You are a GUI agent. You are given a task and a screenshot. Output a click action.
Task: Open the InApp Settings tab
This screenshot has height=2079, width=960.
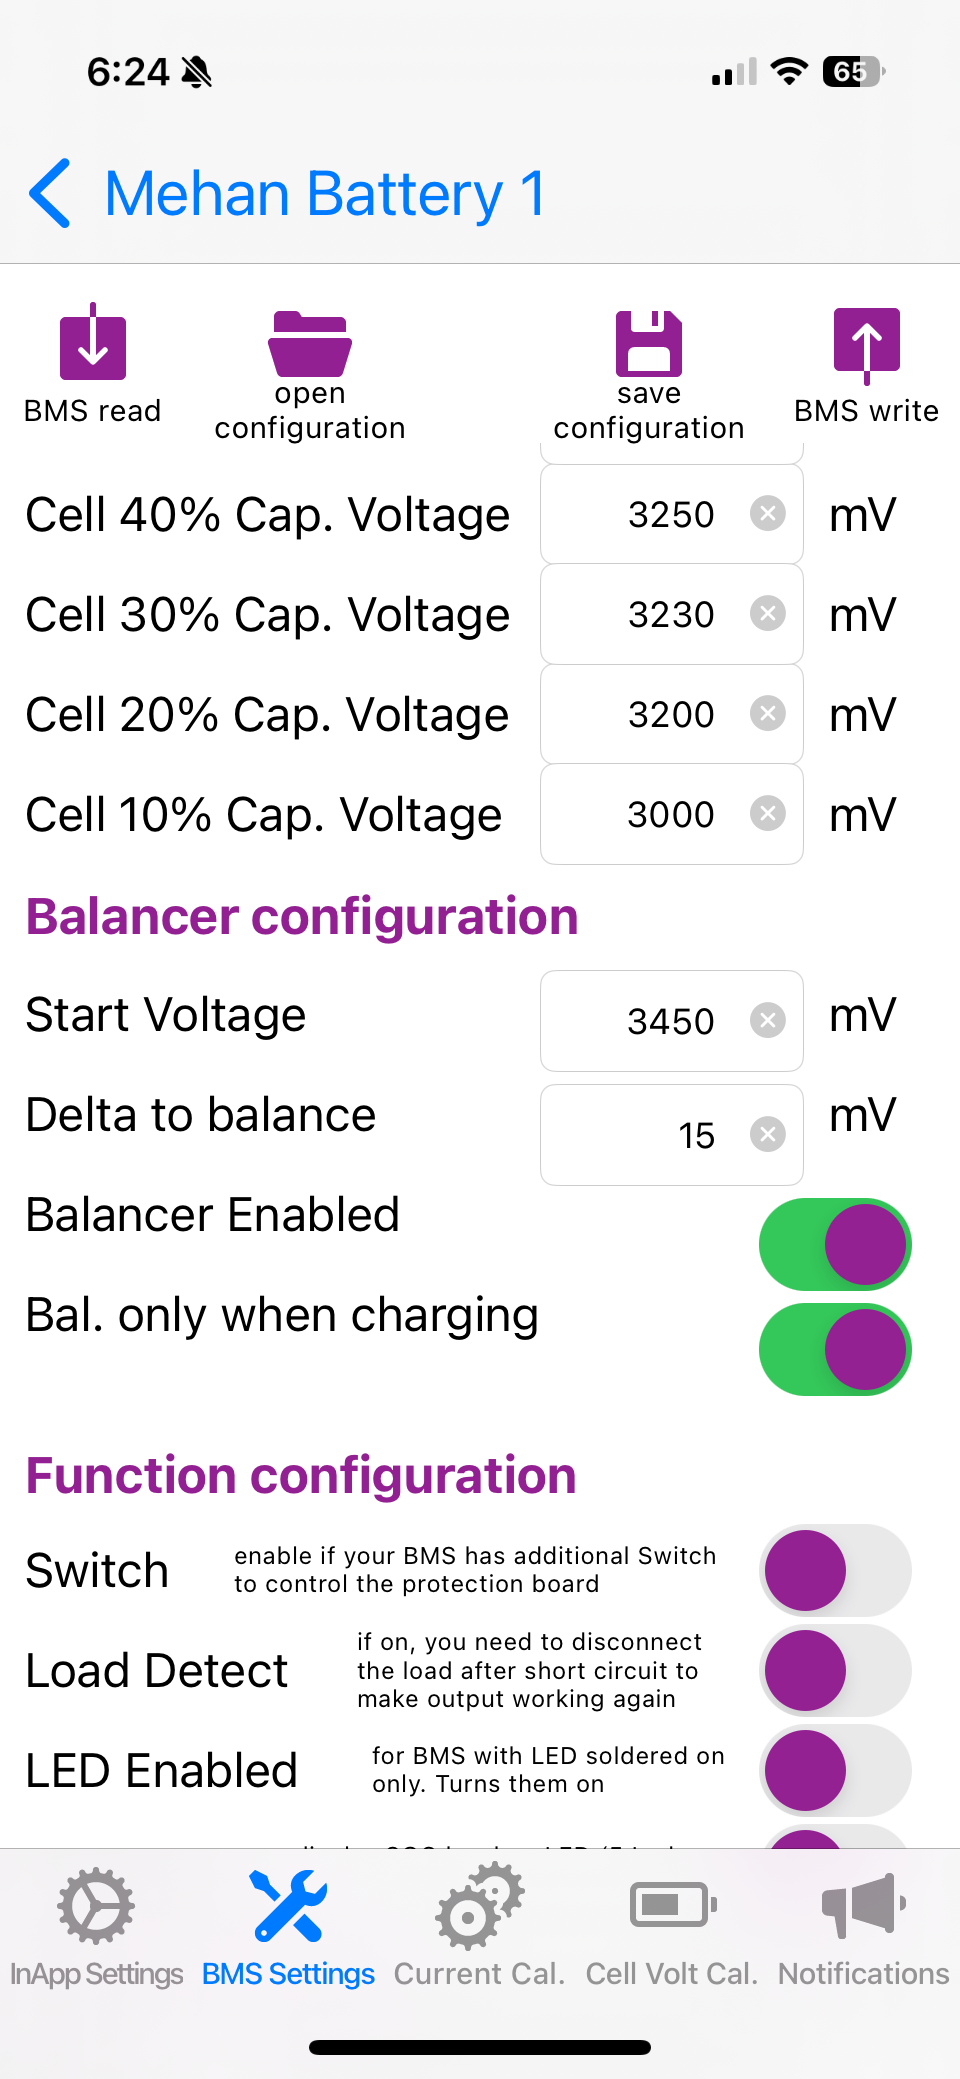coord(96,1927)
